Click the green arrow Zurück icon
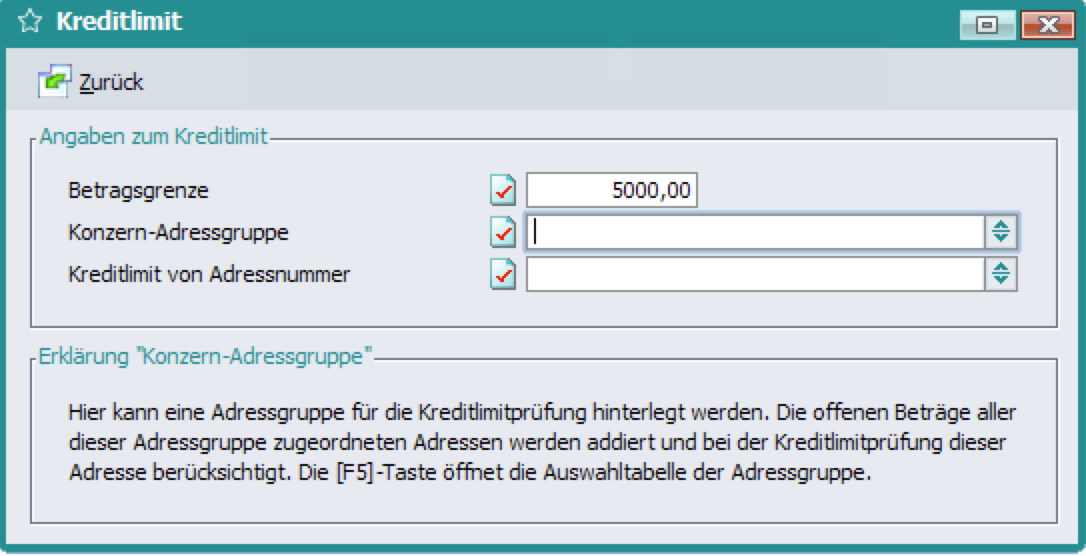This screenshot has height=556, width=1086. (x=54, y=82)
